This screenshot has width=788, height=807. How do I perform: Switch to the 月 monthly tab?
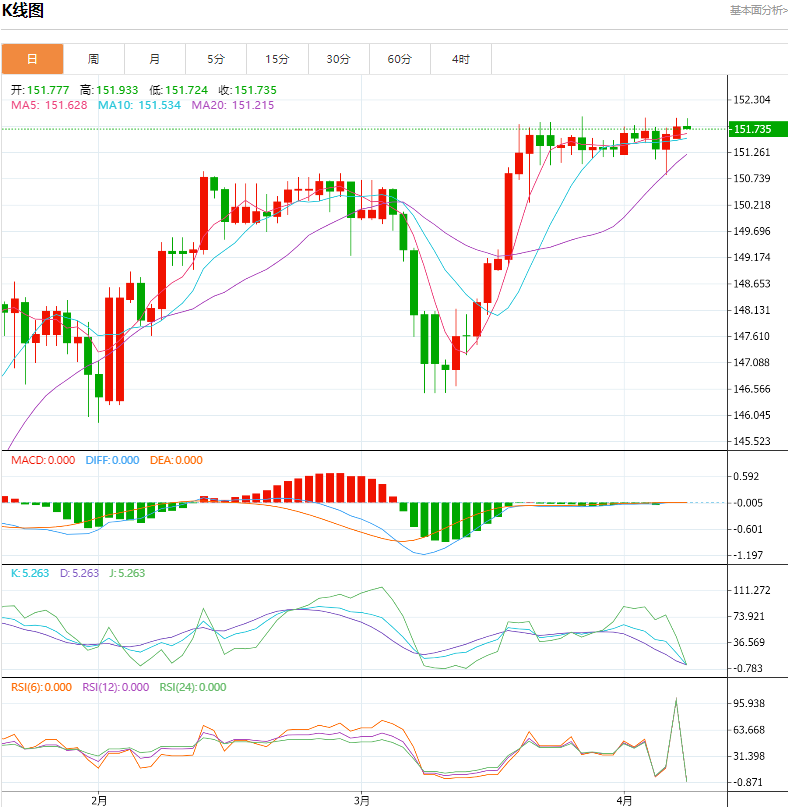155,59
